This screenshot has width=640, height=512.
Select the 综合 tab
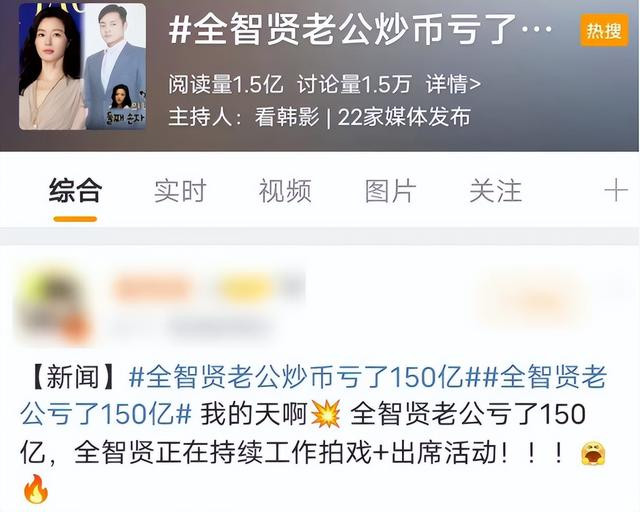pyautogui.click(x=75, y=191)
